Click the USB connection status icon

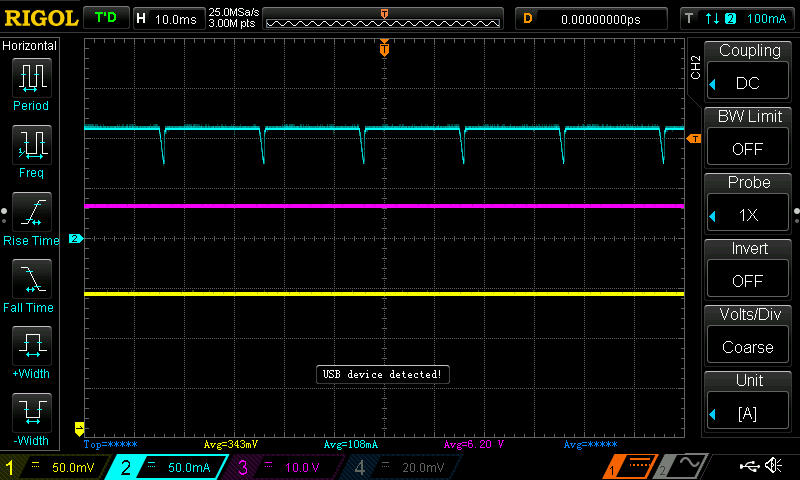(x=747, y=466)
